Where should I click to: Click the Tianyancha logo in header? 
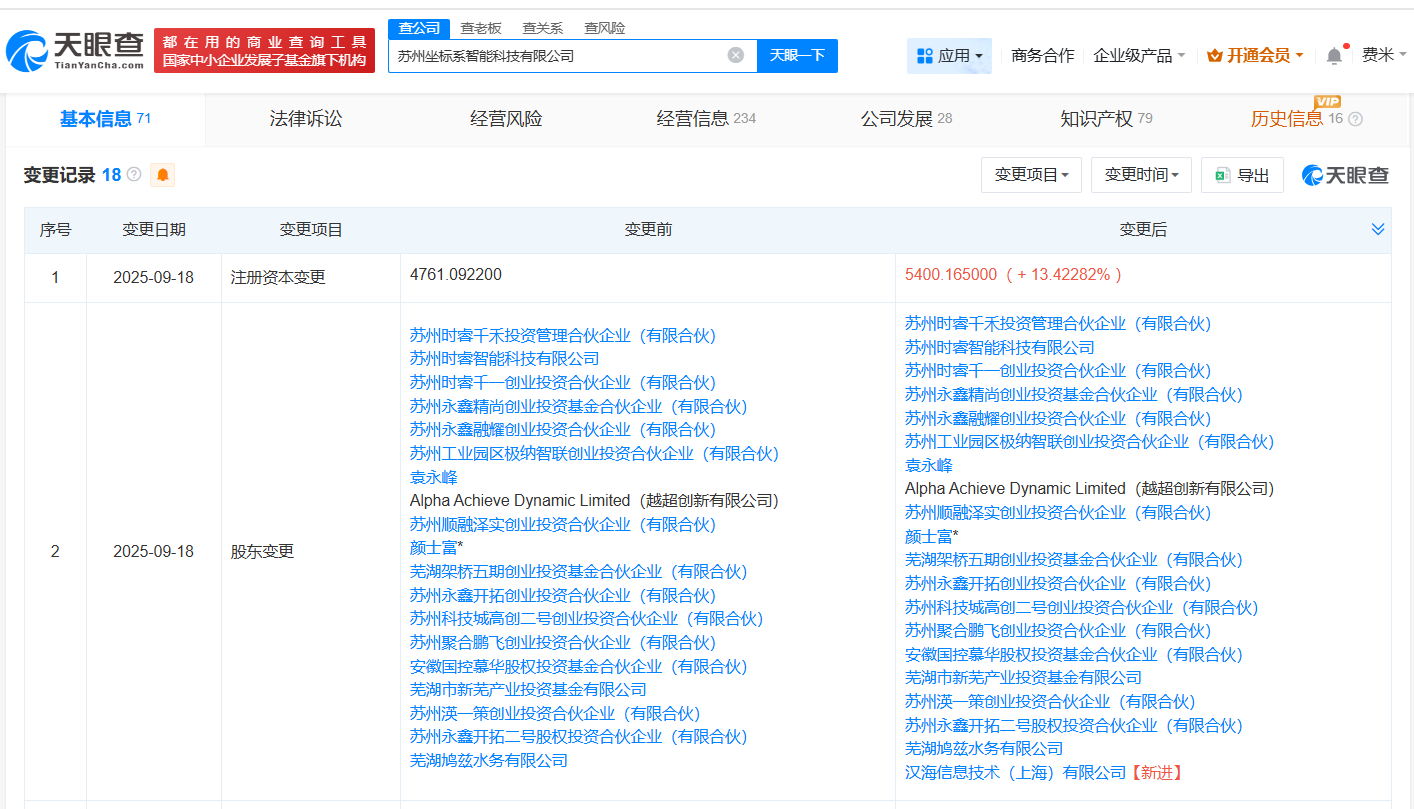(x=76, y=50)
